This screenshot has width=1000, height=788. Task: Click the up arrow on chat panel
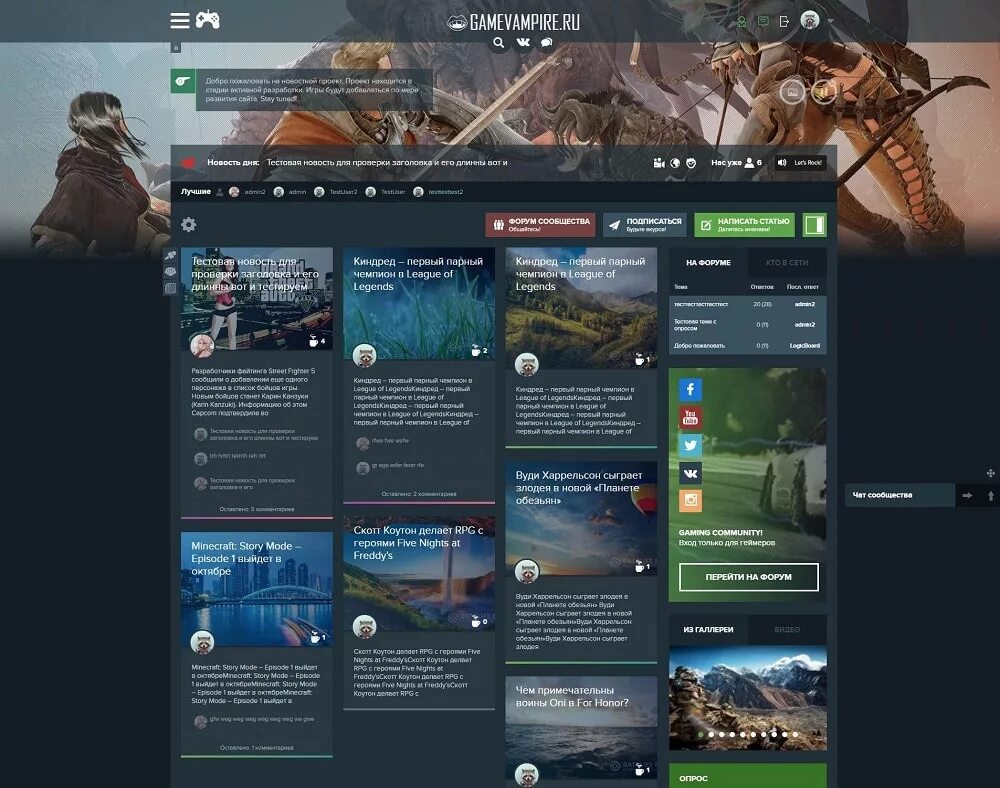(990, 495)
